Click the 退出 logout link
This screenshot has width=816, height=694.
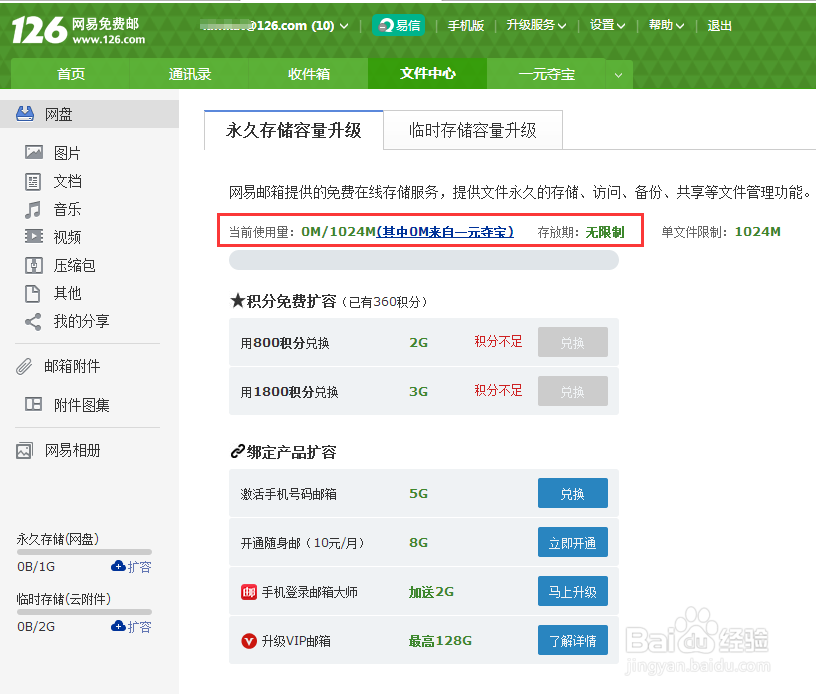[719, 25]
